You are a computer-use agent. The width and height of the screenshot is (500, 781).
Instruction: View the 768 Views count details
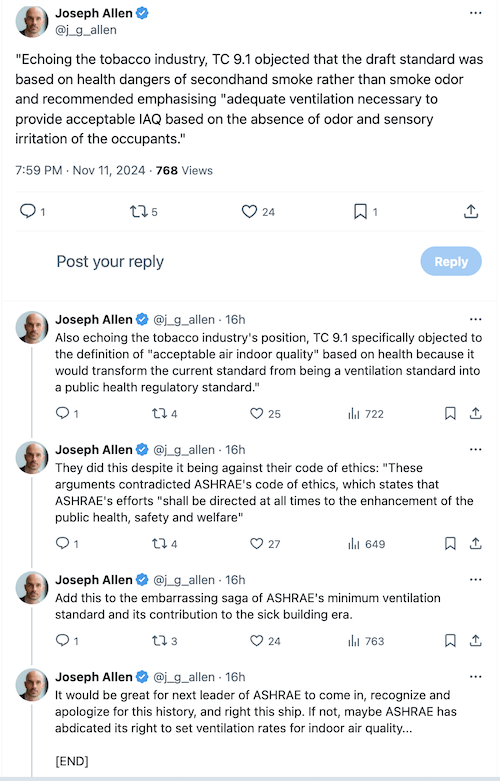click(184, 170)
